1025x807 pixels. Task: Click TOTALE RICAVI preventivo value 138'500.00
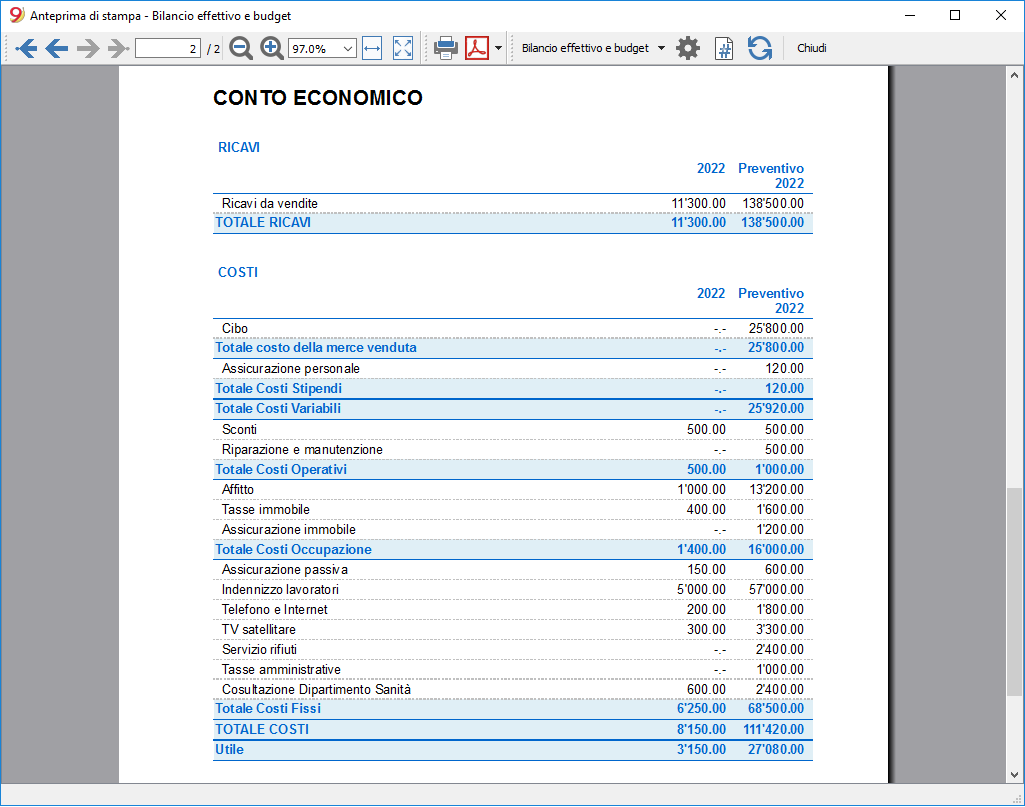tap(773, 223)
